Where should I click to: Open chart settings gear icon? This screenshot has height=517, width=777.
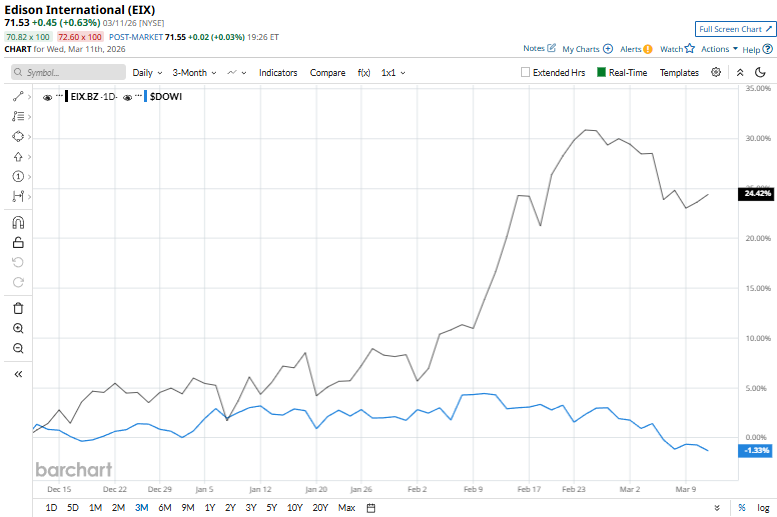tap(716, 72)
